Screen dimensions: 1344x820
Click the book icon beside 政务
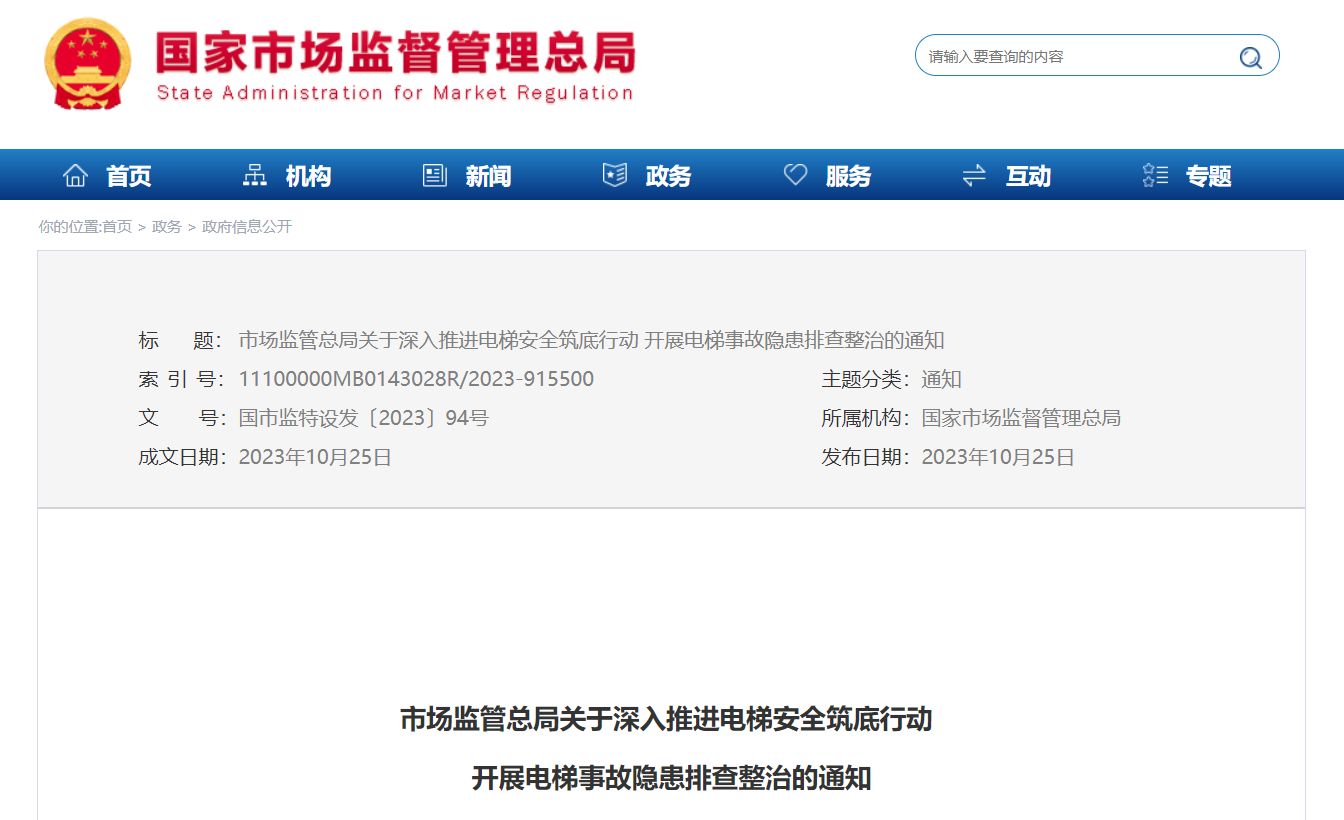pyautogui.click(x=615, y=176)
